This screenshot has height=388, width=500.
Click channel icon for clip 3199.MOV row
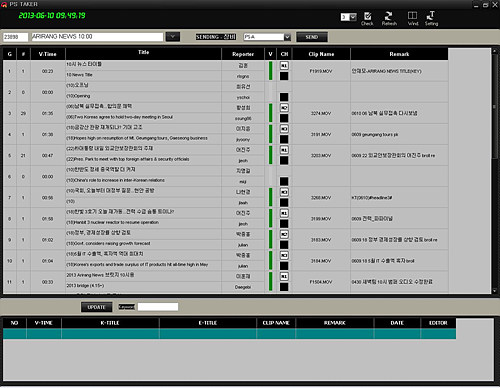point(284,213)
